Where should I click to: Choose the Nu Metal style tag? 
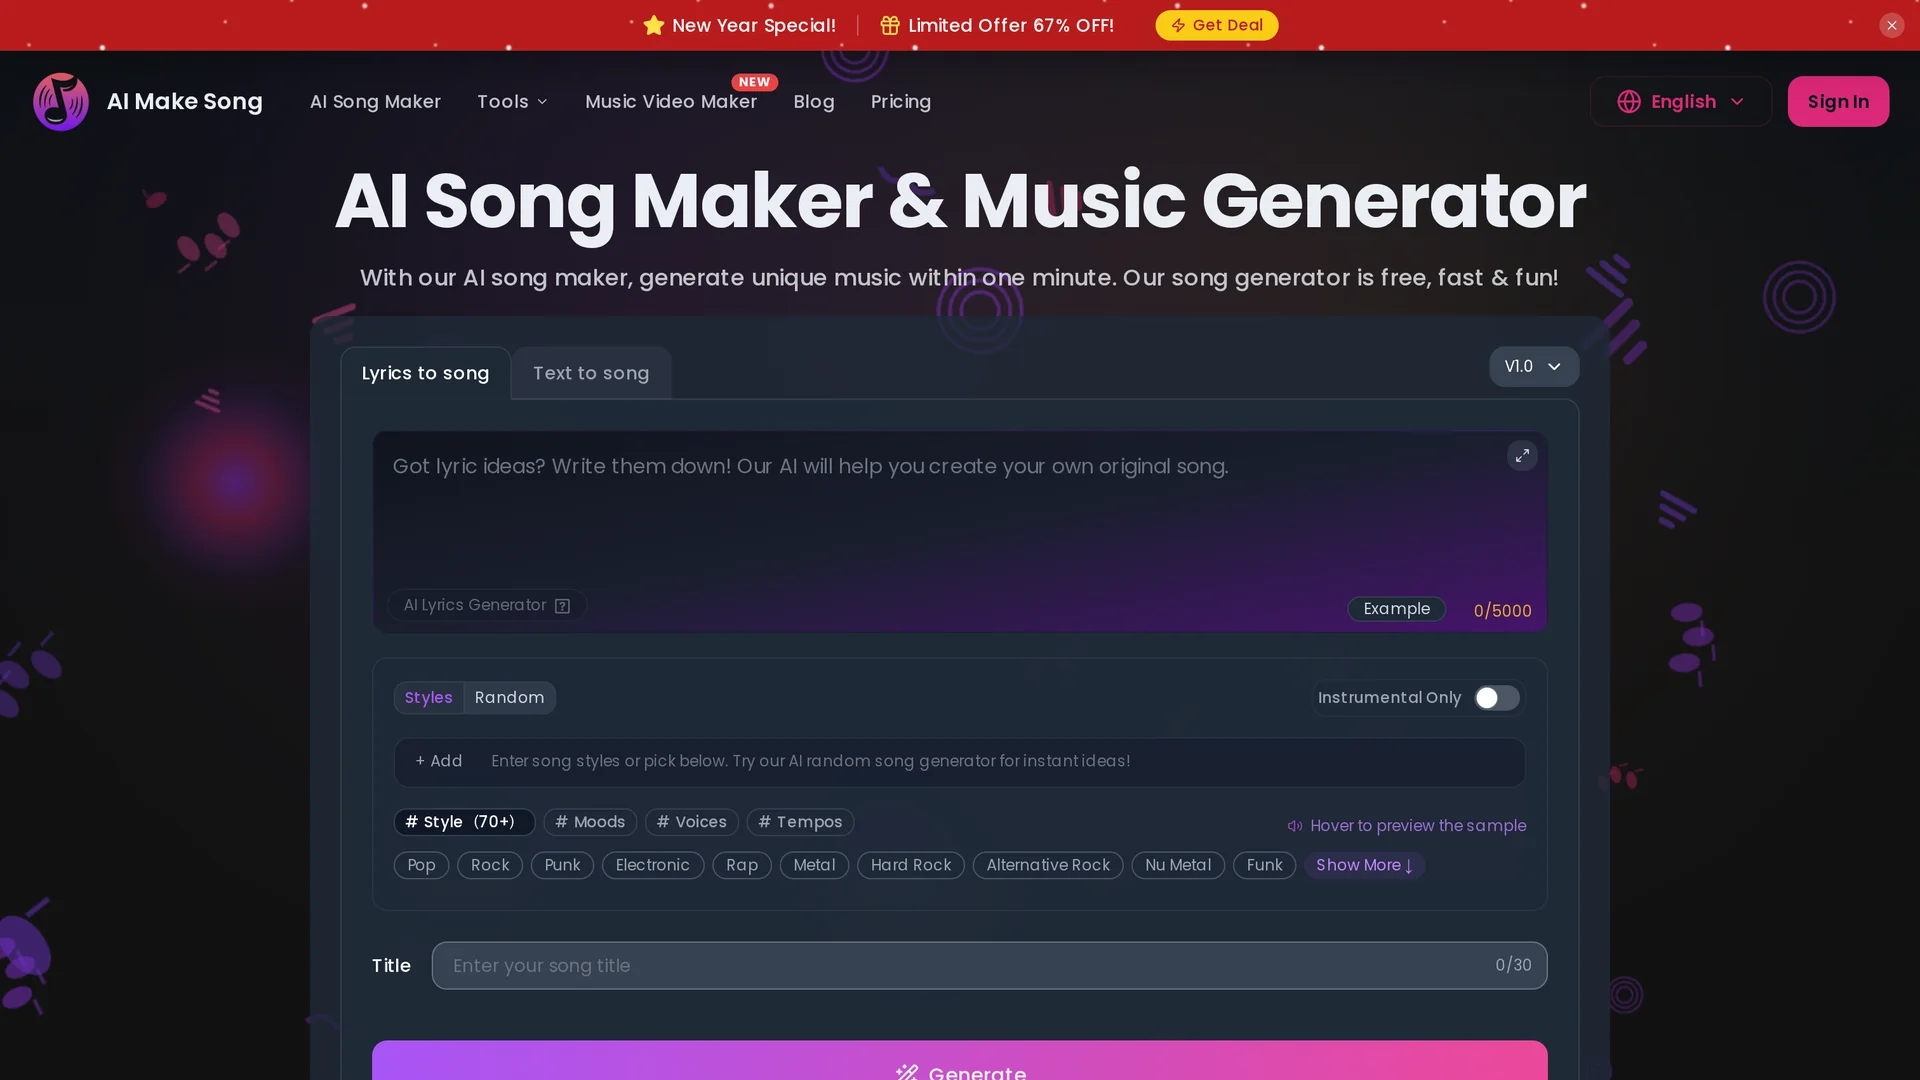[x=1178, y=865]
